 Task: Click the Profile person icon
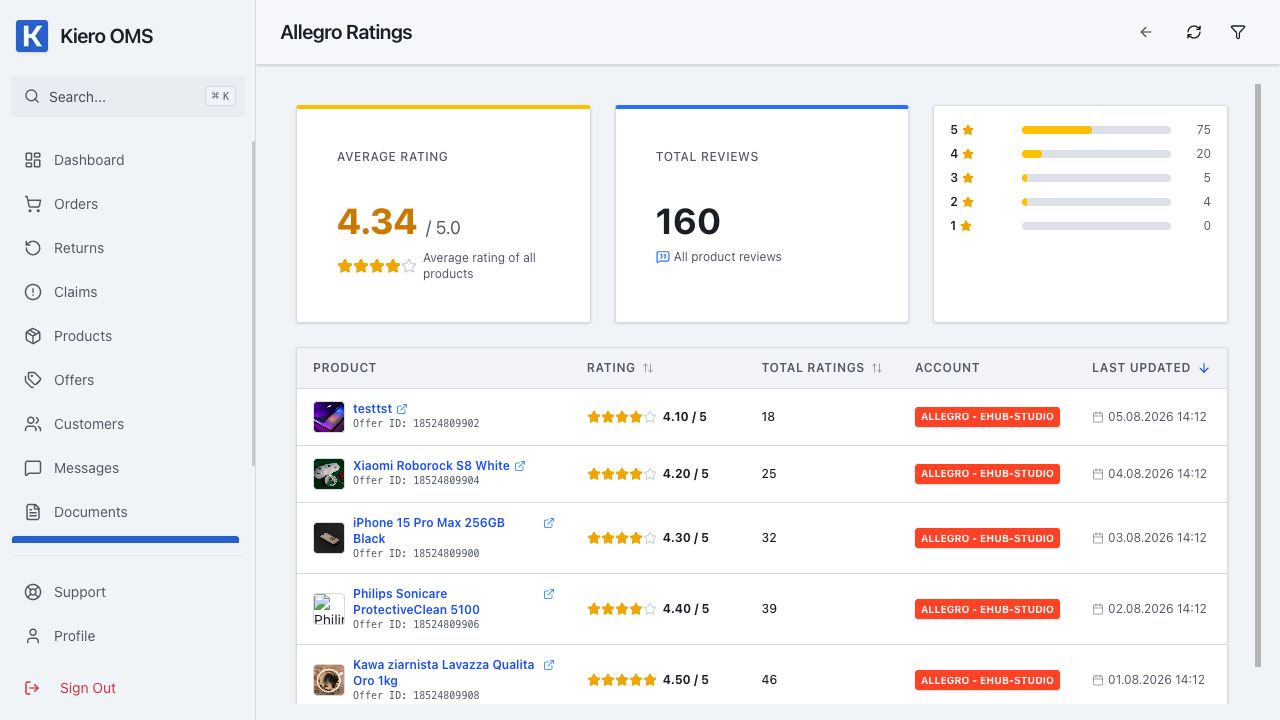tap(33, 636)
